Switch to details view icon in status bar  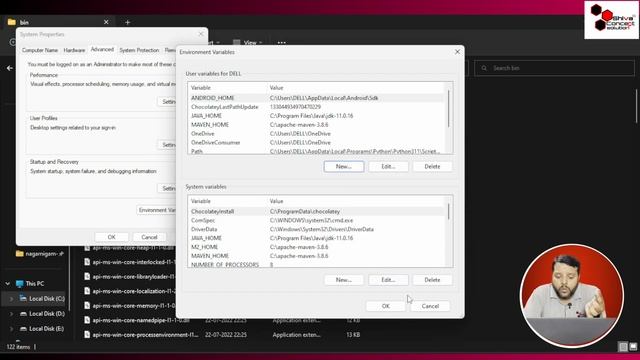click(623, 347)
